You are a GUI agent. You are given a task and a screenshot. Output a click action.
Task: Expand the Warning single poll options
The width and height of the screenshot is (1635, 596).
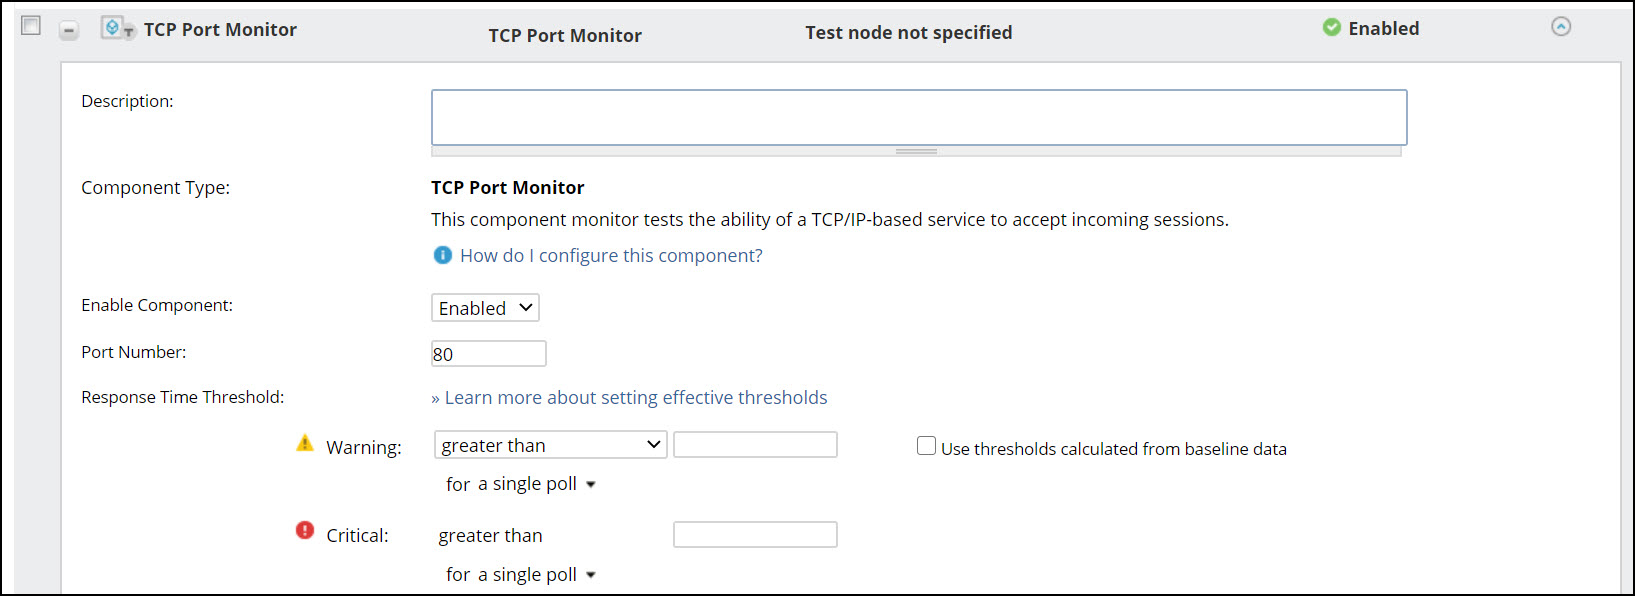[x=521, y=484]
